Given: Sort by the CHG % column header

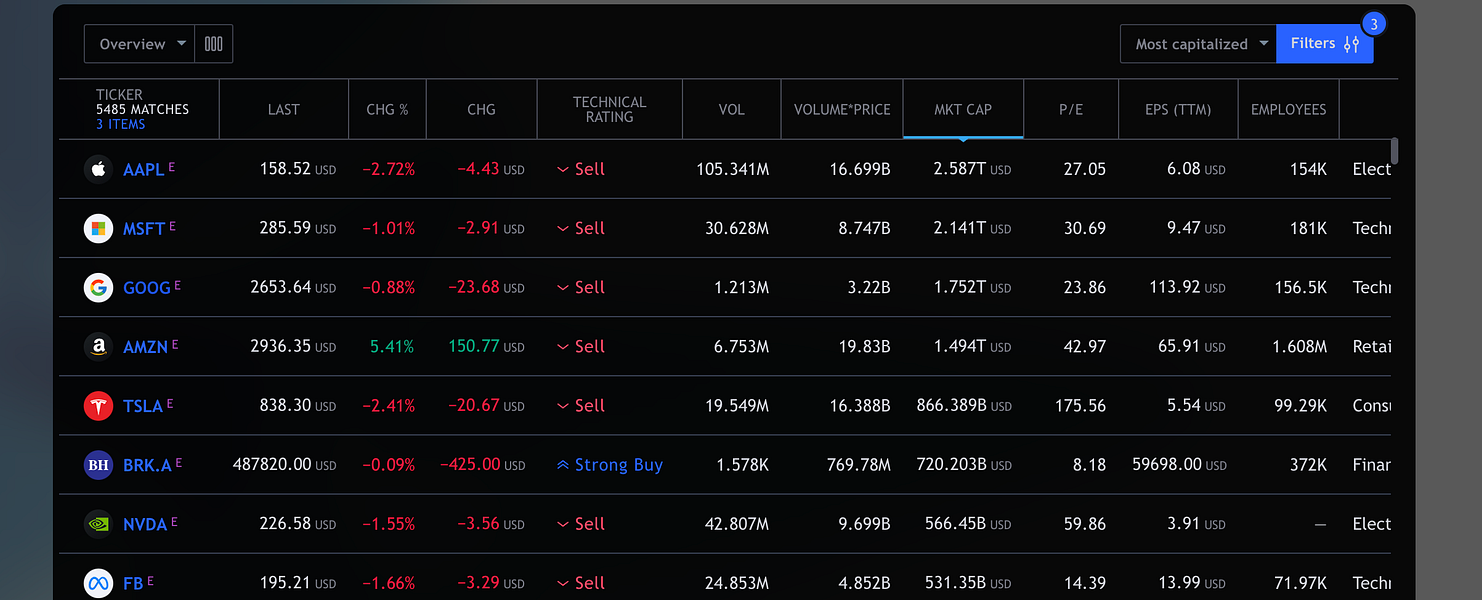Looking at the screenshot, I should point(388,109).
